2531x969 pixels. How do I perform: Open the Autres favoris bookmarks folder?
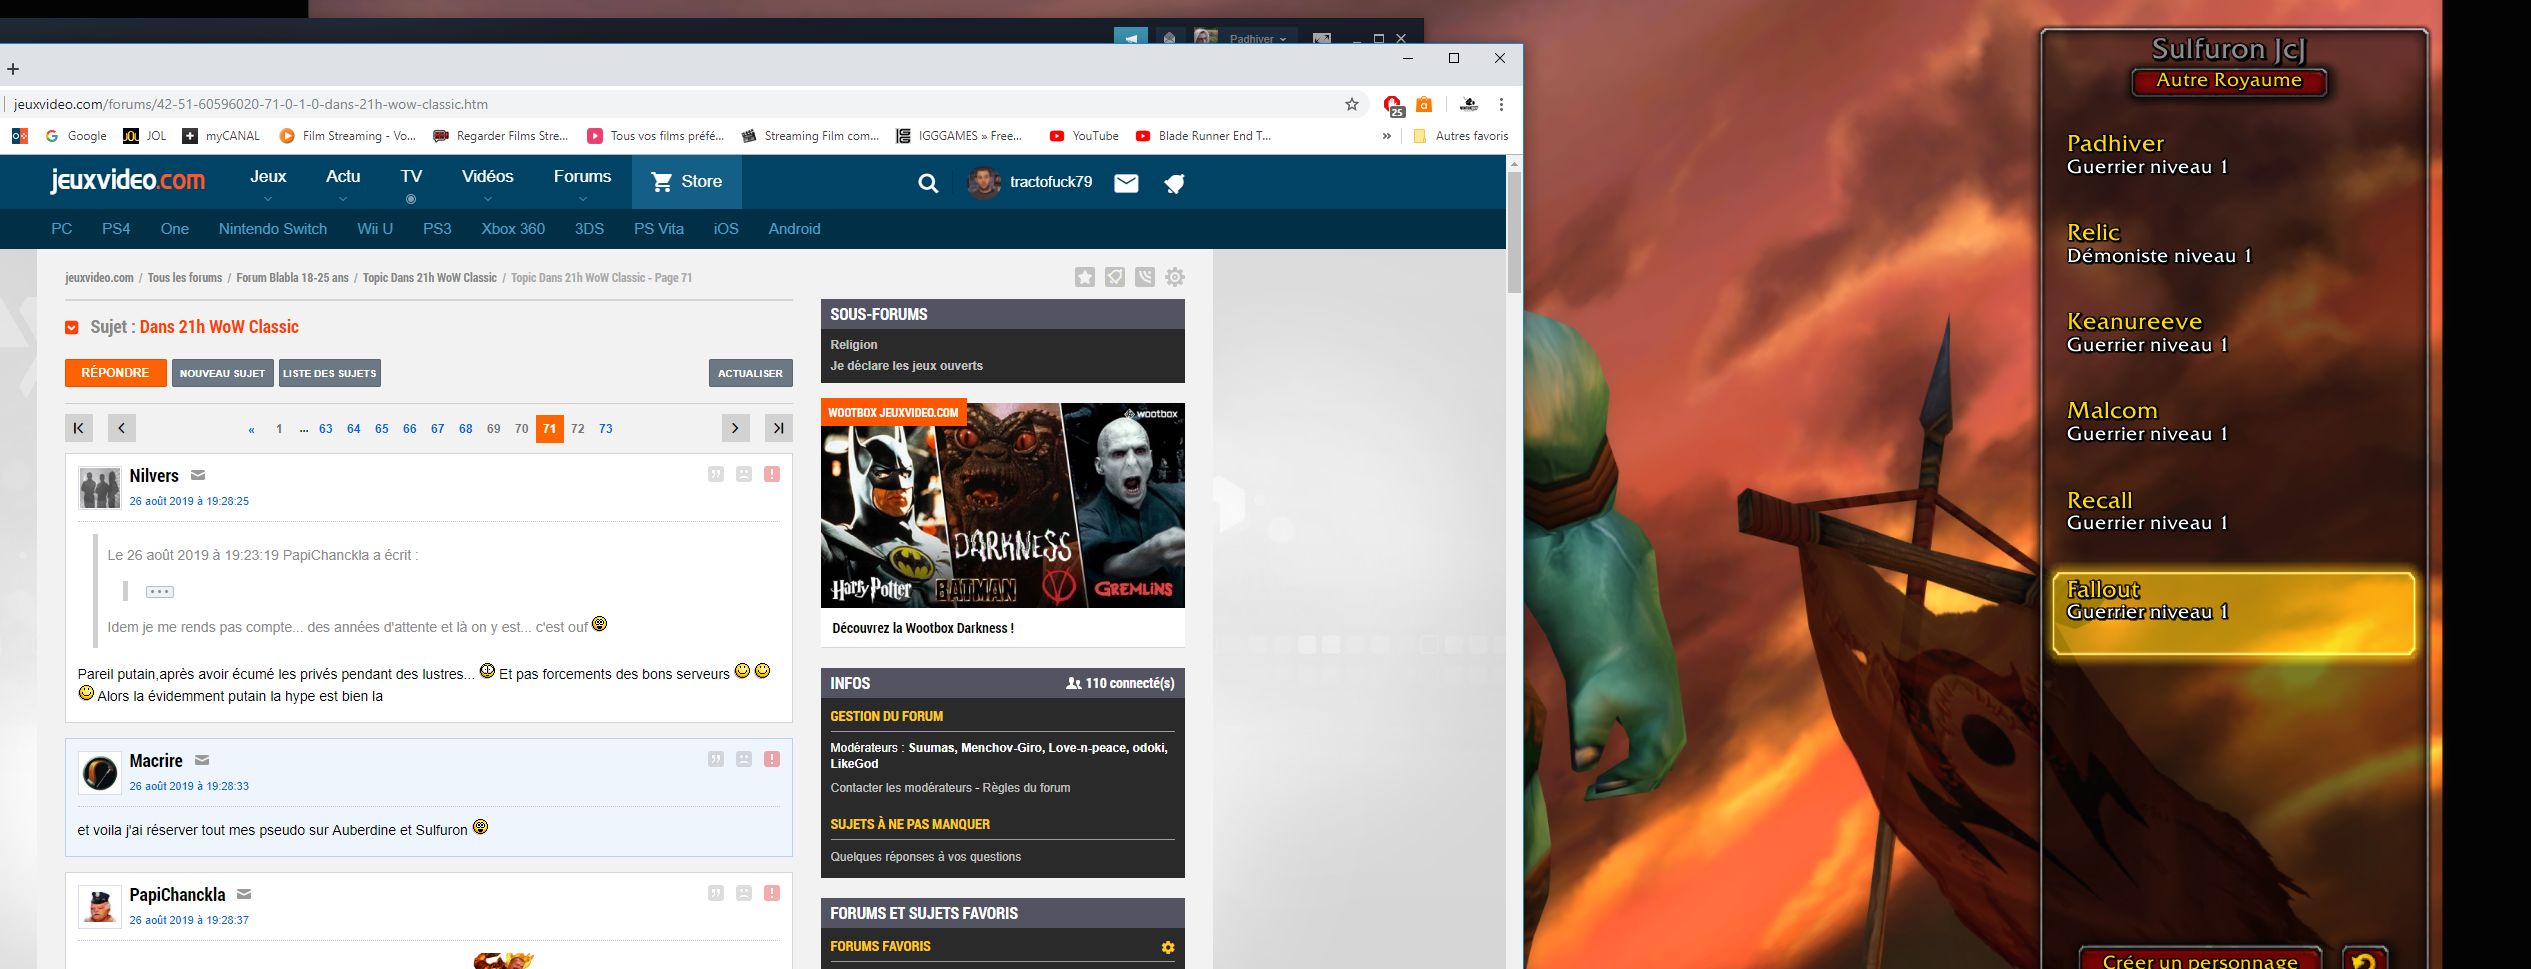click(x=1461, y=136)
